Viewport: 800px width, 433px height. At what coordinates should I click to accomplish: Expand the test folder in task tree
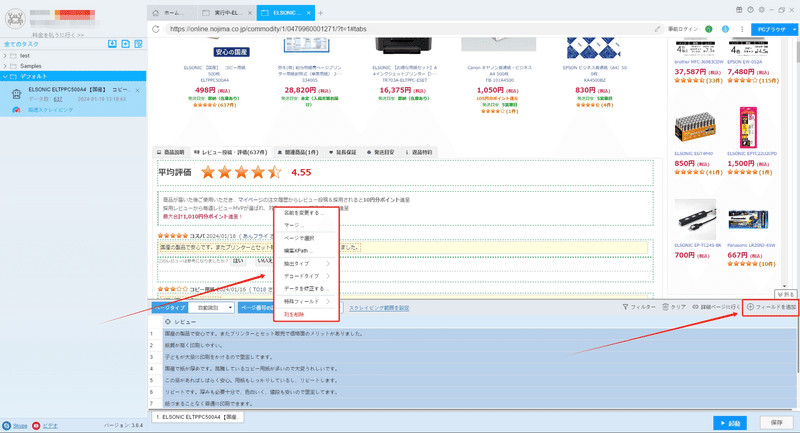coord(5,56)
